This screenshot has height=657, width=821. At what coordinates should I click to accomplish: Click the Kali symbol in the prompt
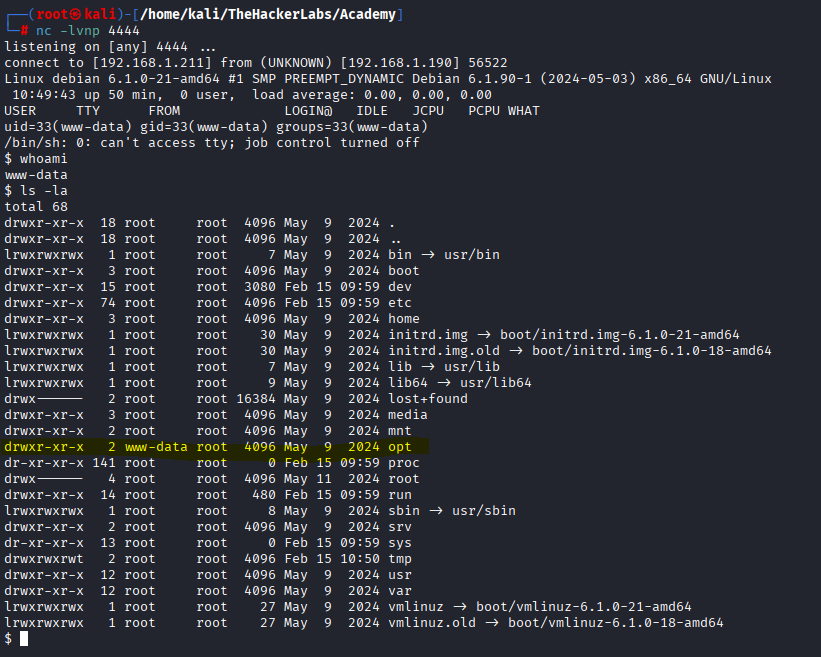65,14
